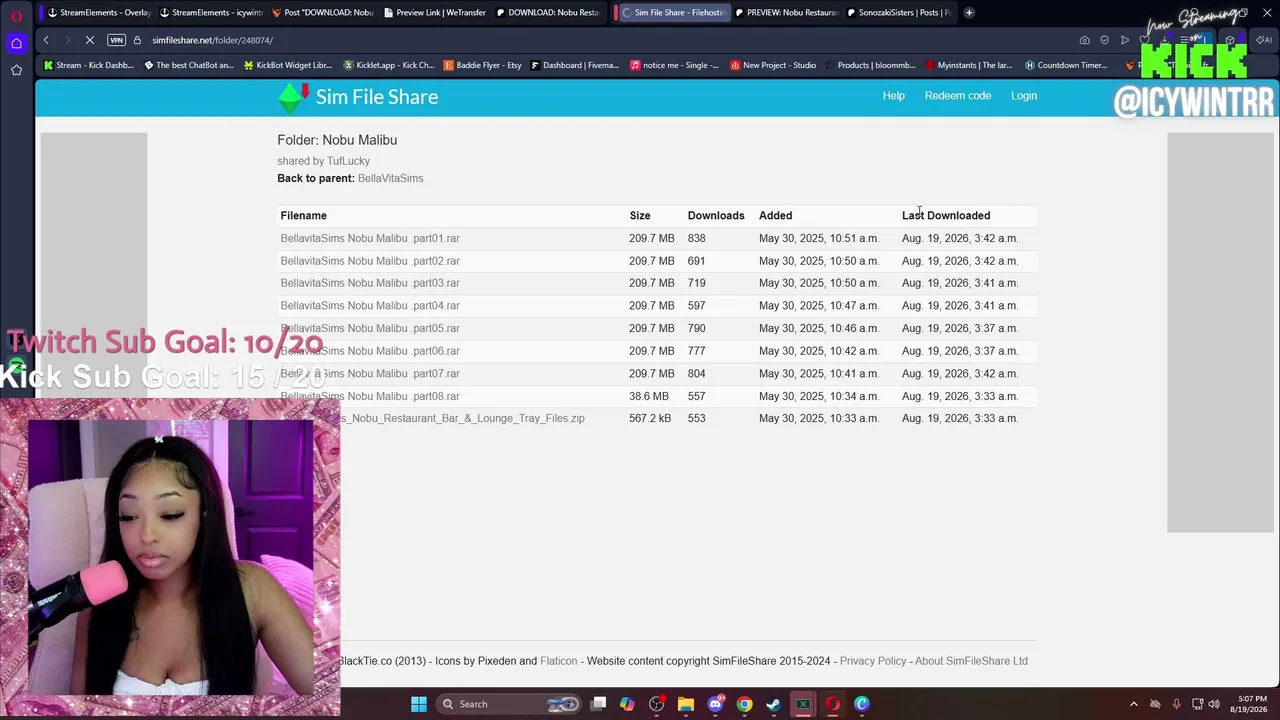Open the Help page link
Viewport: 1280px width, 720px height.
tap(893, 96)
